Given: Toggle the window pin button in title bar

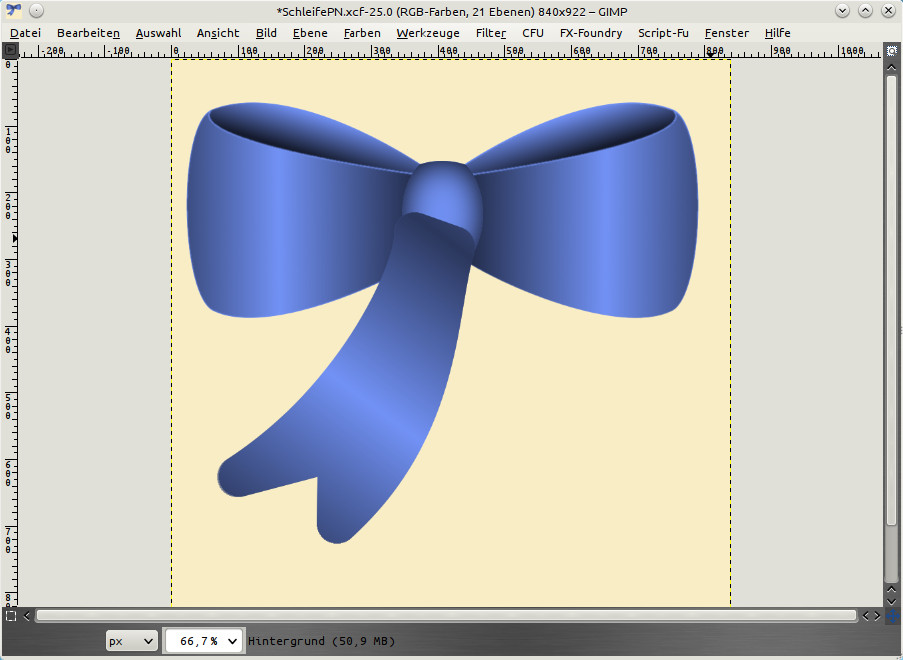Looking at the screenshot, I should (36, 10).
